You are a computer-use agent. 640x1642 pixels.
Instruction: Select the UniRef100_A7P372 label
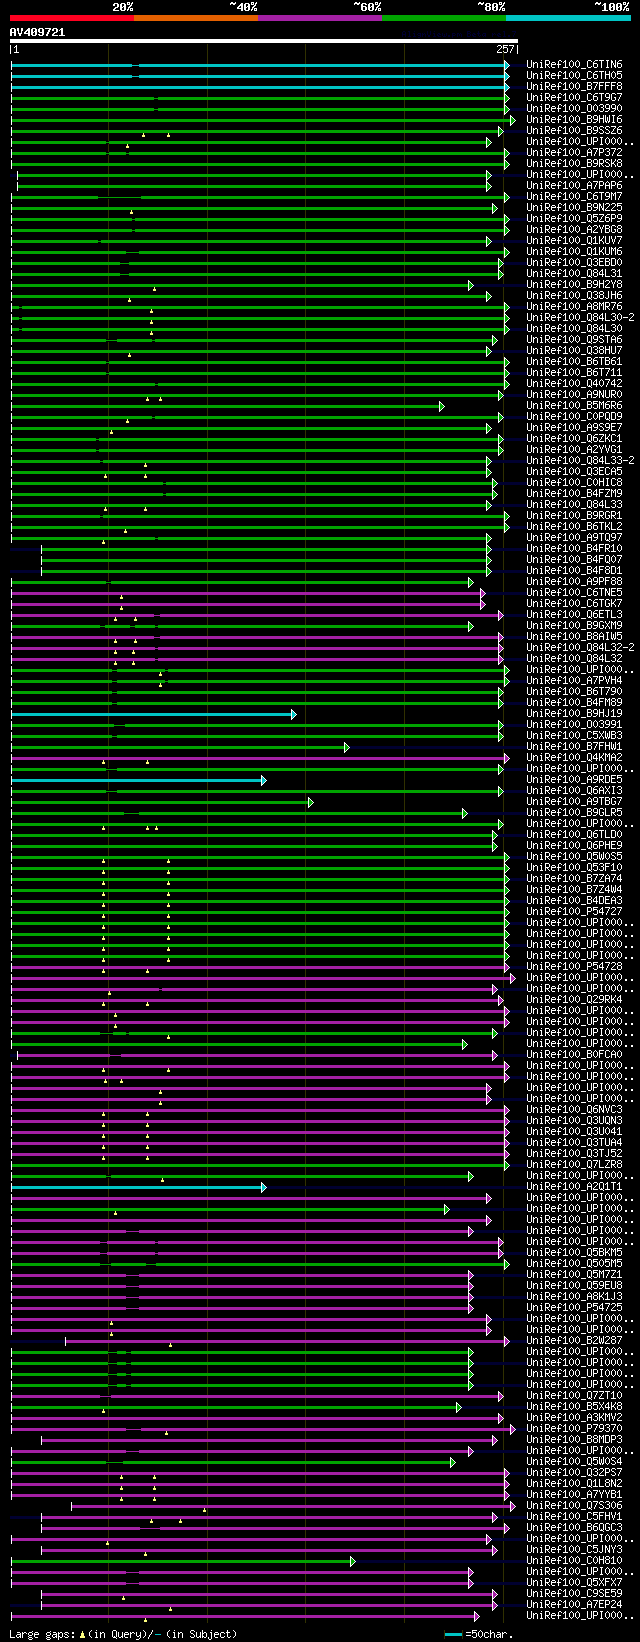pos(574,153)
